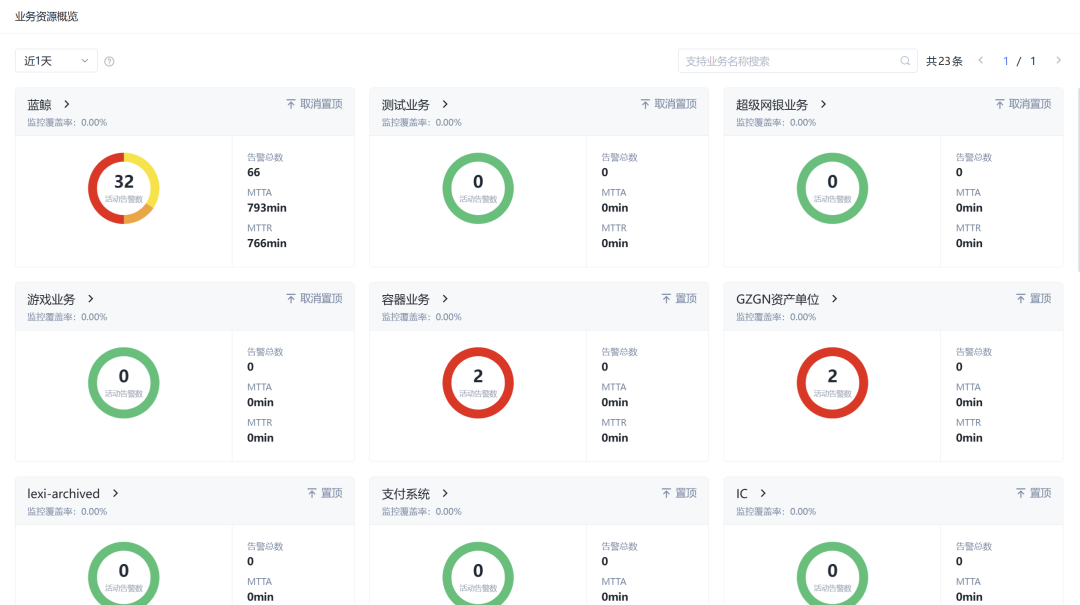Viewport: 1080px width, 605px height.
Task: Click 取消置顶 on the 测试业务 card
Action: [668, 104]
